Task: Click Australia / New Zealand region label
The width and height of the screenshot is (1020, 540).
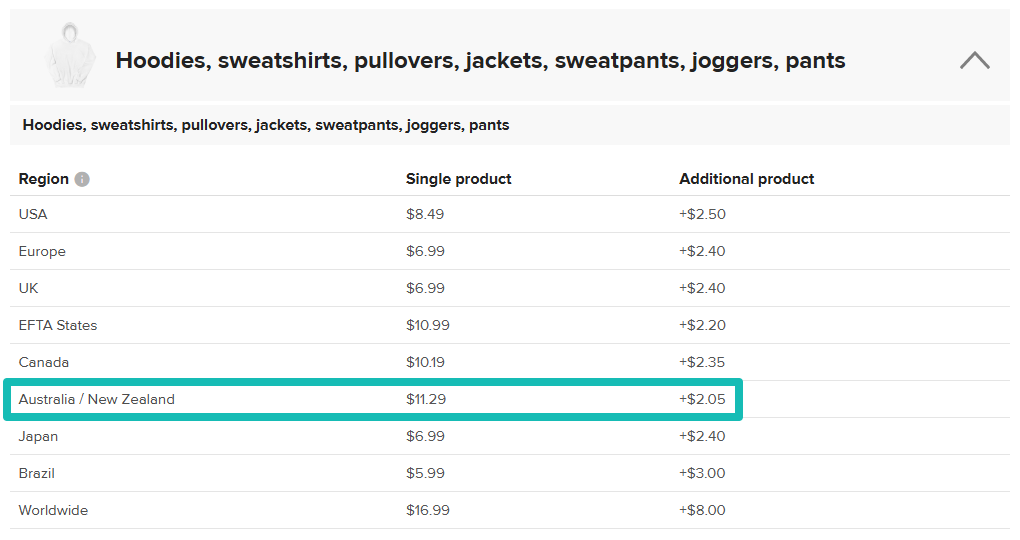Action: click(97, 399)
